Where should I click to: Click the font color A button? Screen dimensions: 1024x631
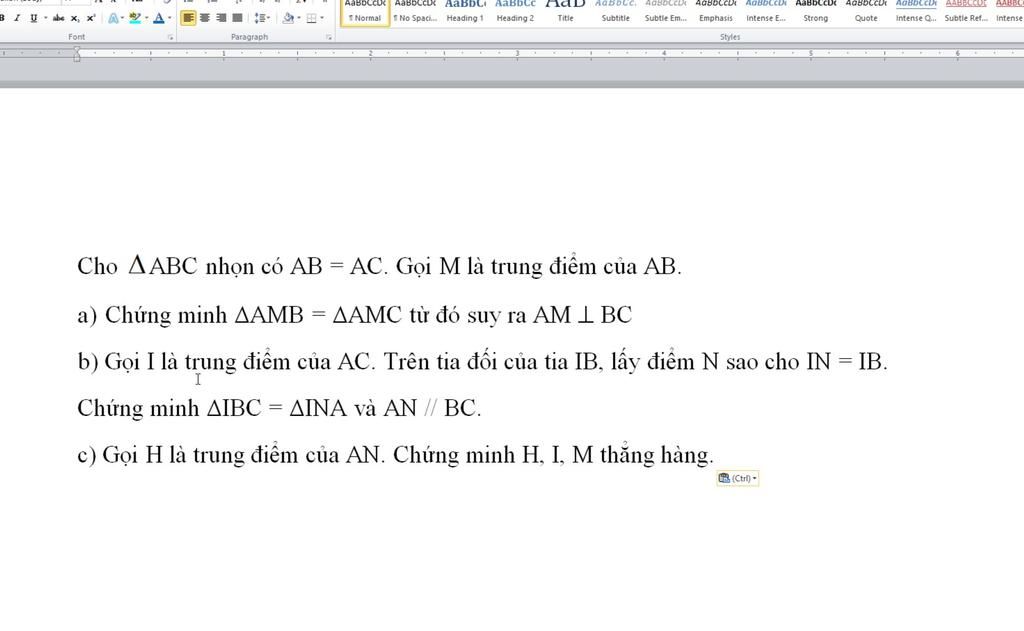[x=157, y=18]
